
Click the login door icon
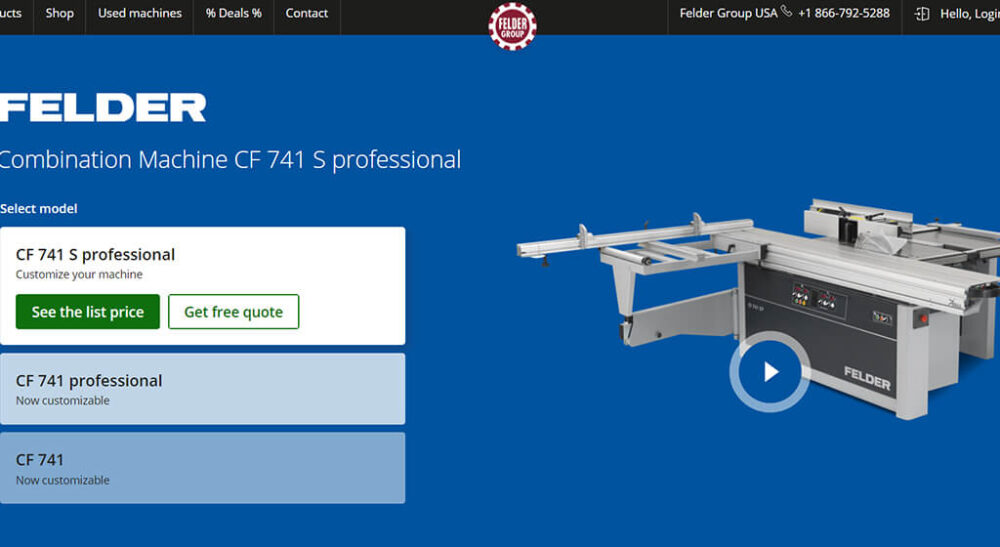click(922, 13)
